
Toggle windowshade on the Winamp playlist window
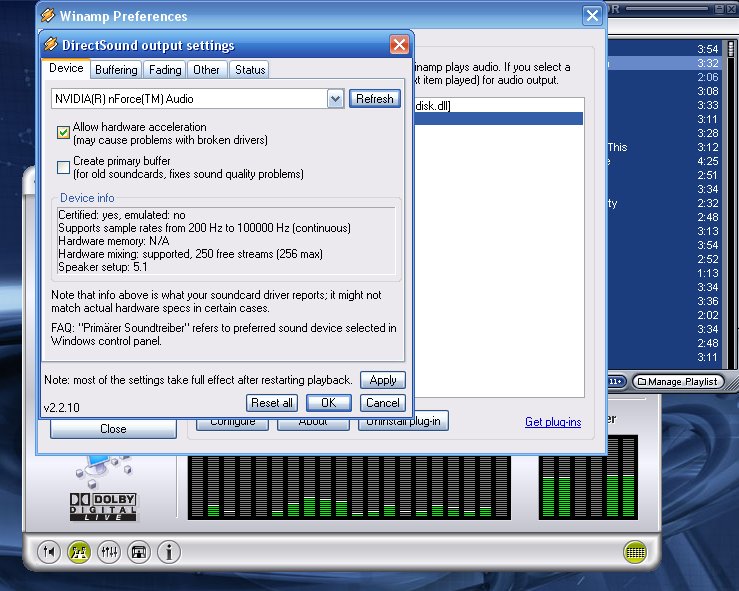[719, 8]
